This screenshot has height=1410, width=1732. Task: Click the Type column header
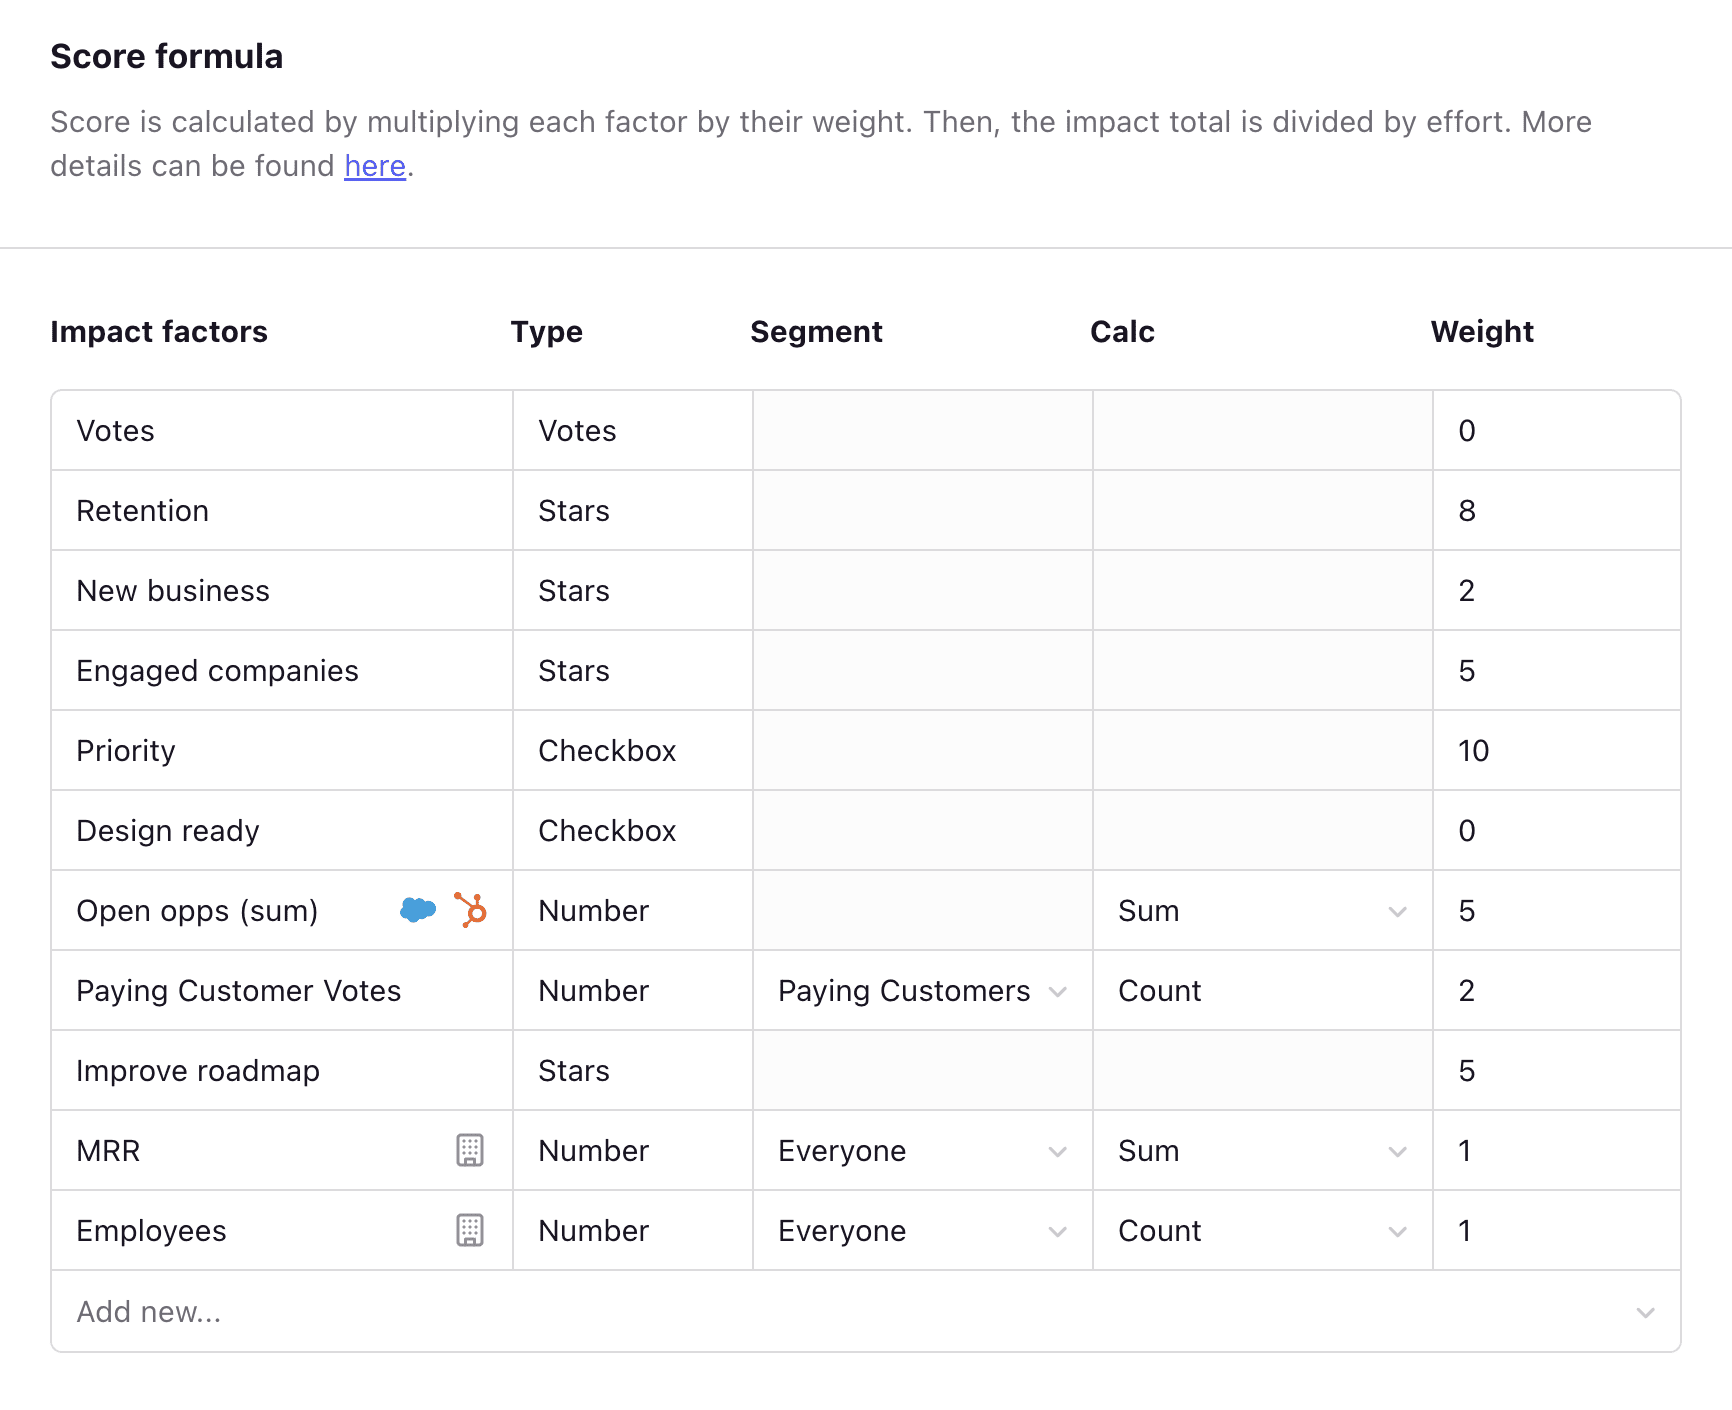coord(546,331)
